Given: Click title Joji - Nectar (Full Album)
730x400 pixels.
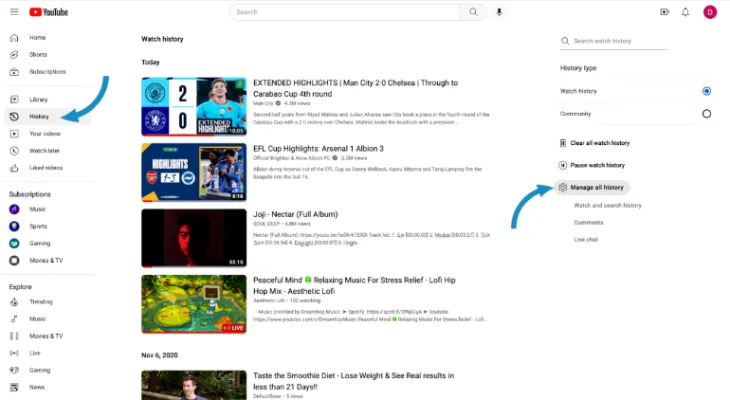Looking at the screenshot, I should coord(296,214).
